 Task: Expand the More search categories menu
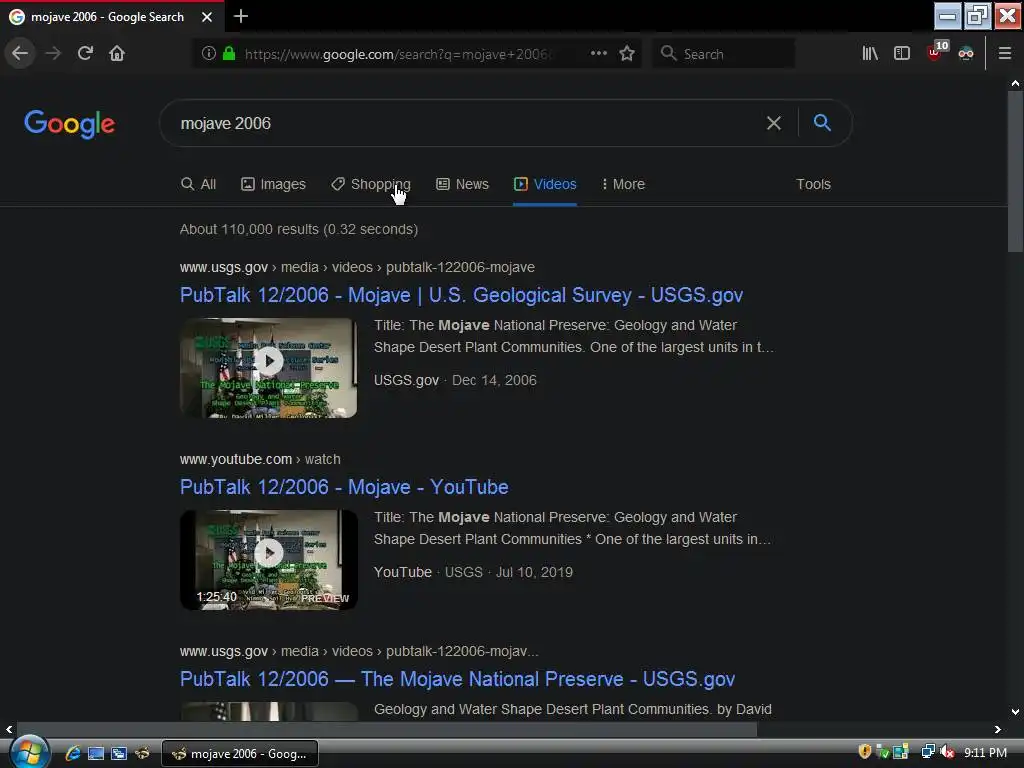point(623,184)
